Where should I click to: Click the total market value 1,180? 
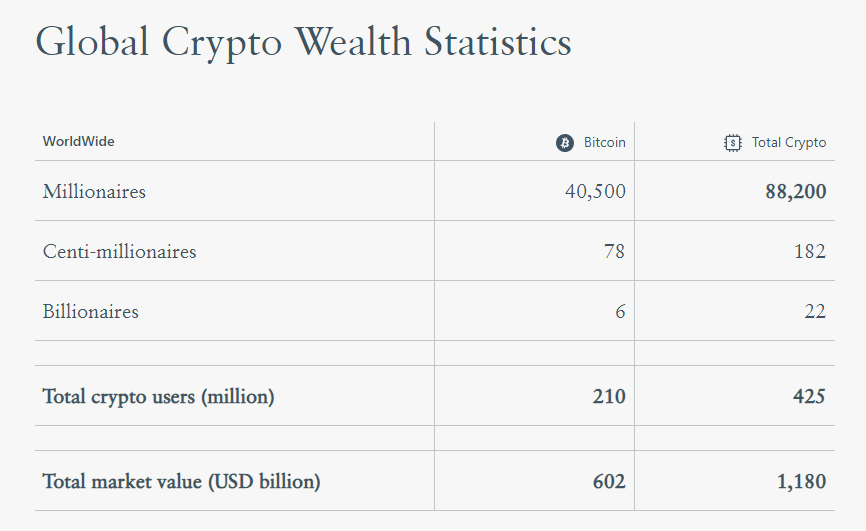(x=802, y=482)
